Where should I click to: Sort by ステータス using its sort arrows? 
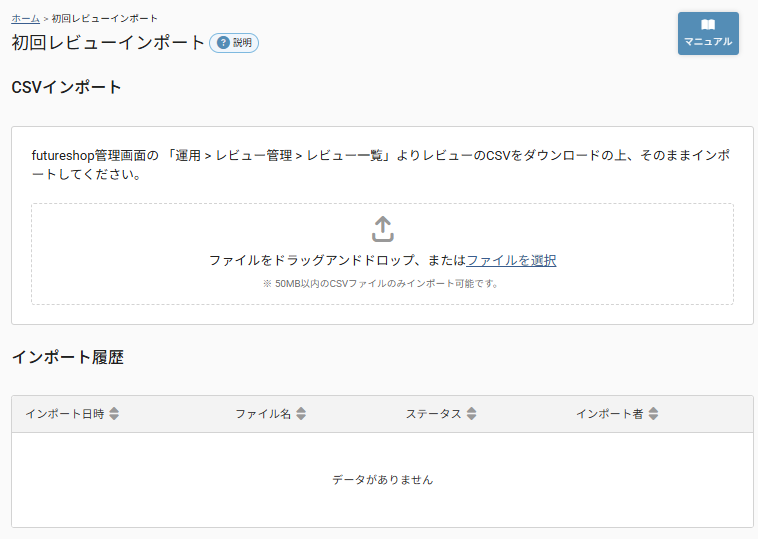tap(472, 414)
